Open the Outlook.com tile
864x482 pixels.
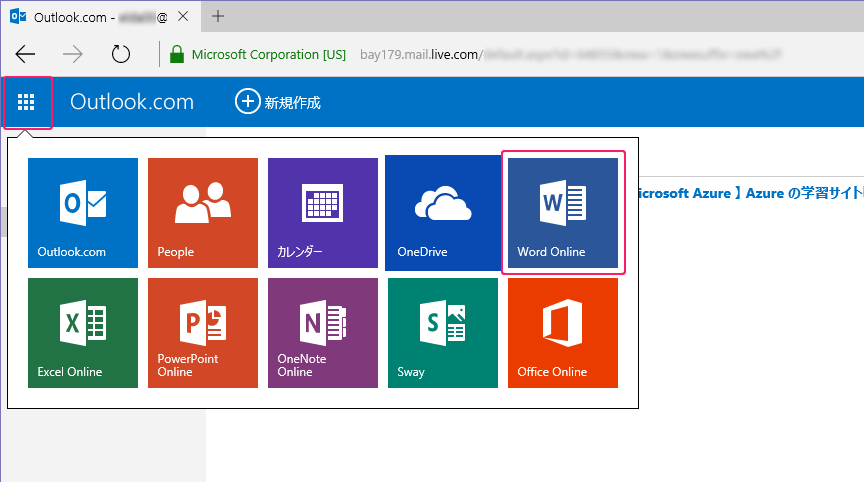(83, 213)
